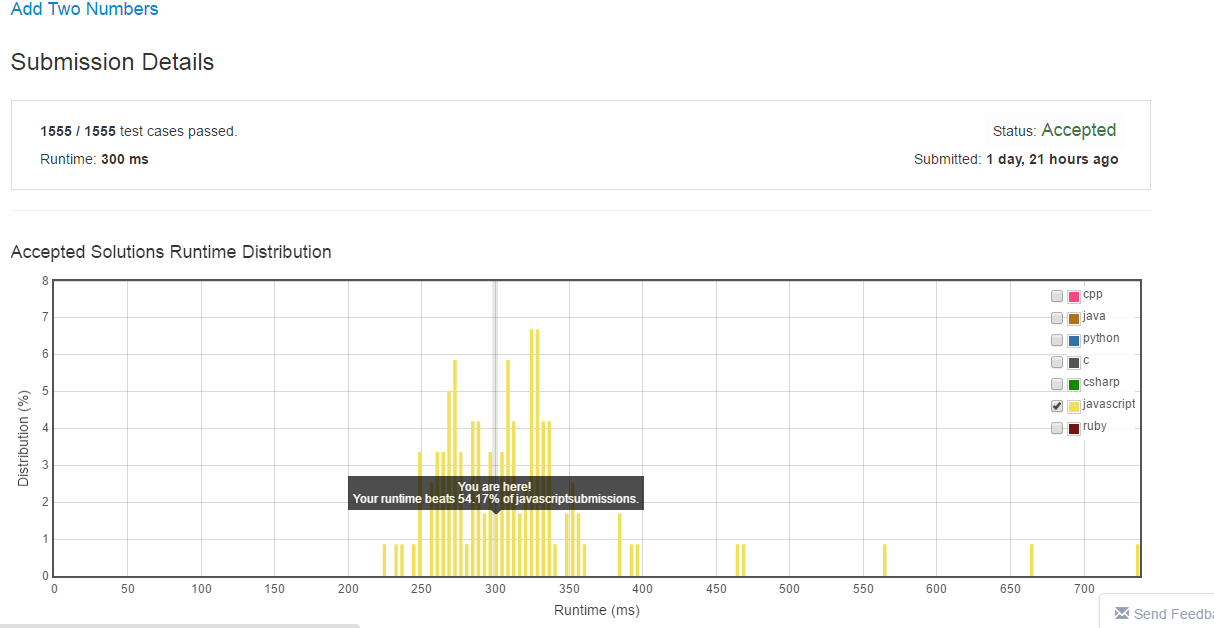Click the yellow bar near 565 ms
Viewport: 1214px width, 628px height.
point(885,560)
